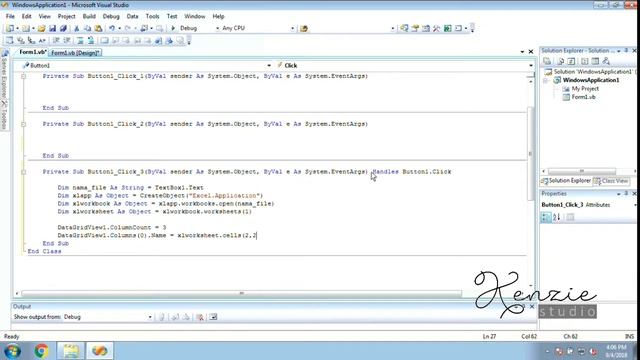Save the current file with Save icon

52,28
